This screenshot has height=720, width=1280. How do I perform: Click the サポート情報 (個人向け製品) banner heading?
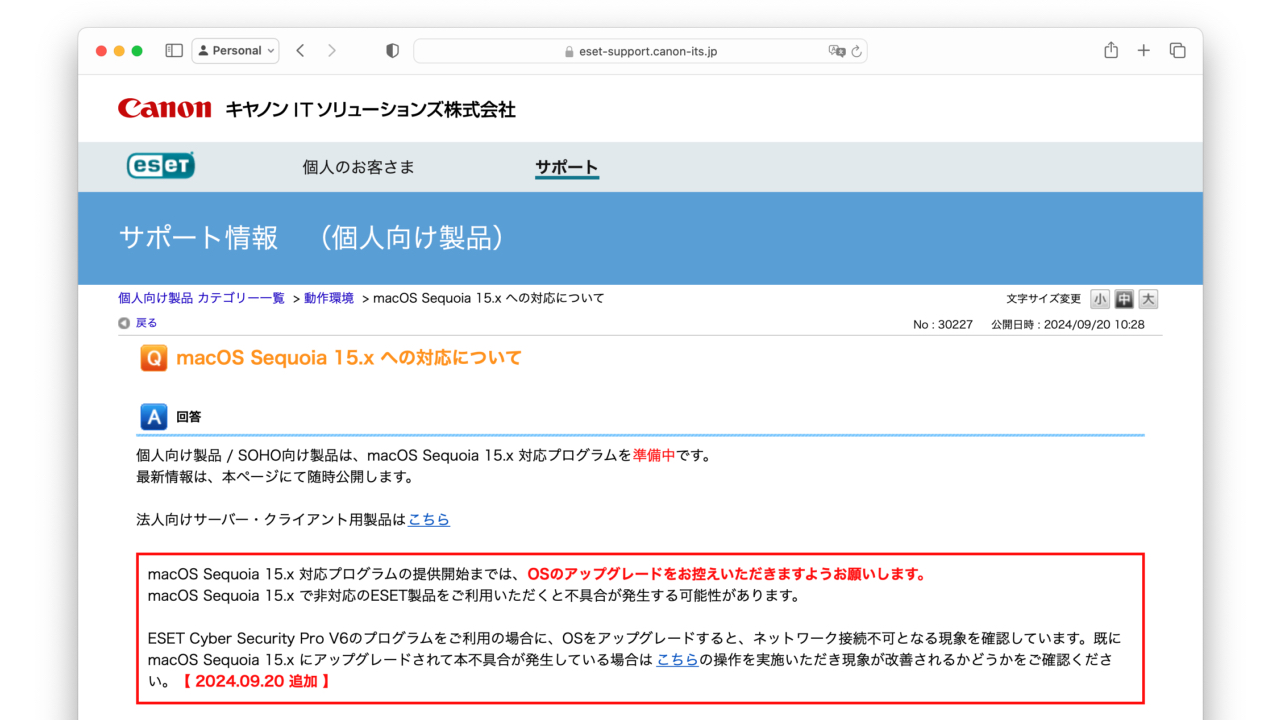pyautogui.click(x=311, y=238)
